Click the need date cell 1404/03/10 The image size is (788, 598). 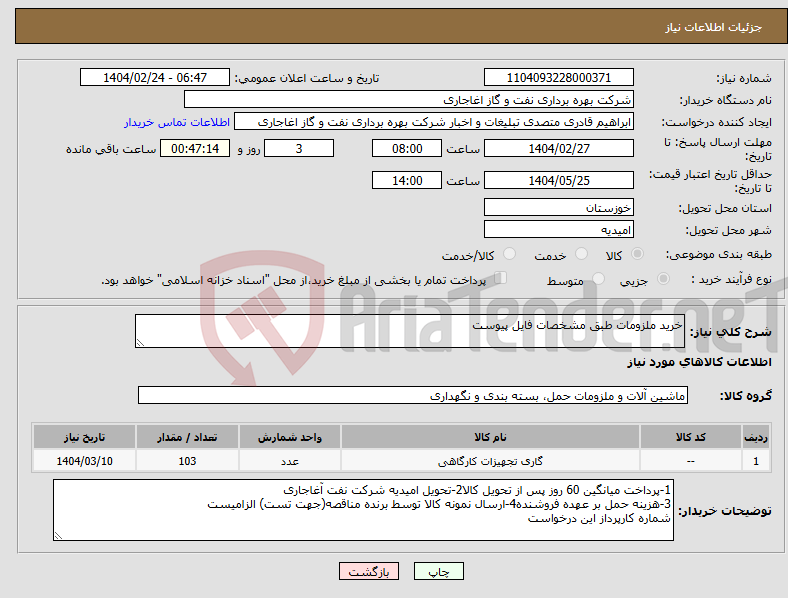click(x=84, y=461)
